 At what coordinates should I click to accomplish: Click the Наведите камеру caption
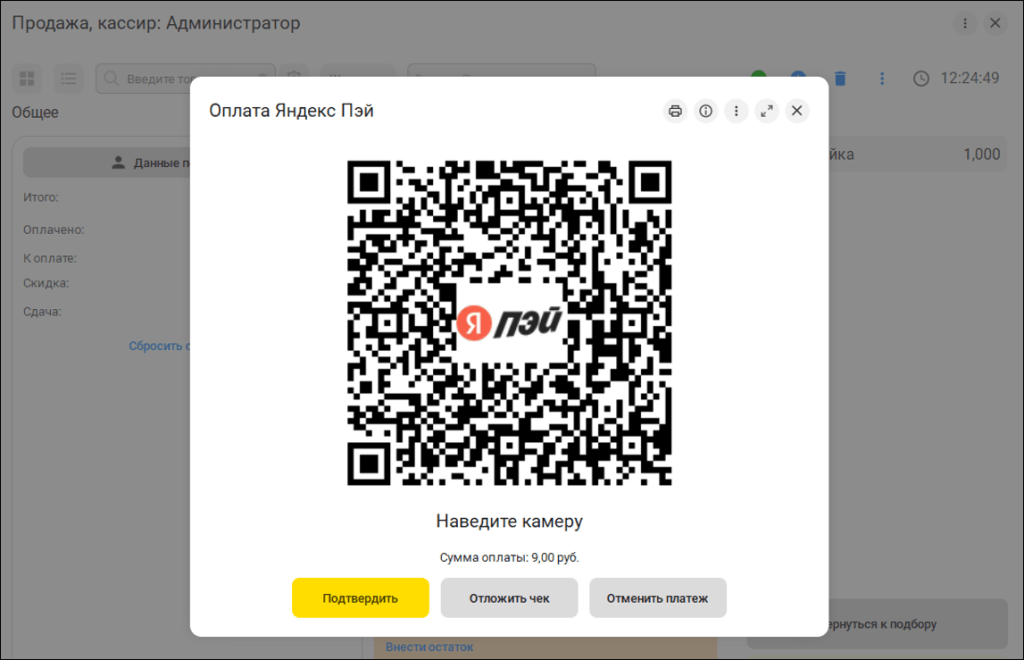[509, 522]
